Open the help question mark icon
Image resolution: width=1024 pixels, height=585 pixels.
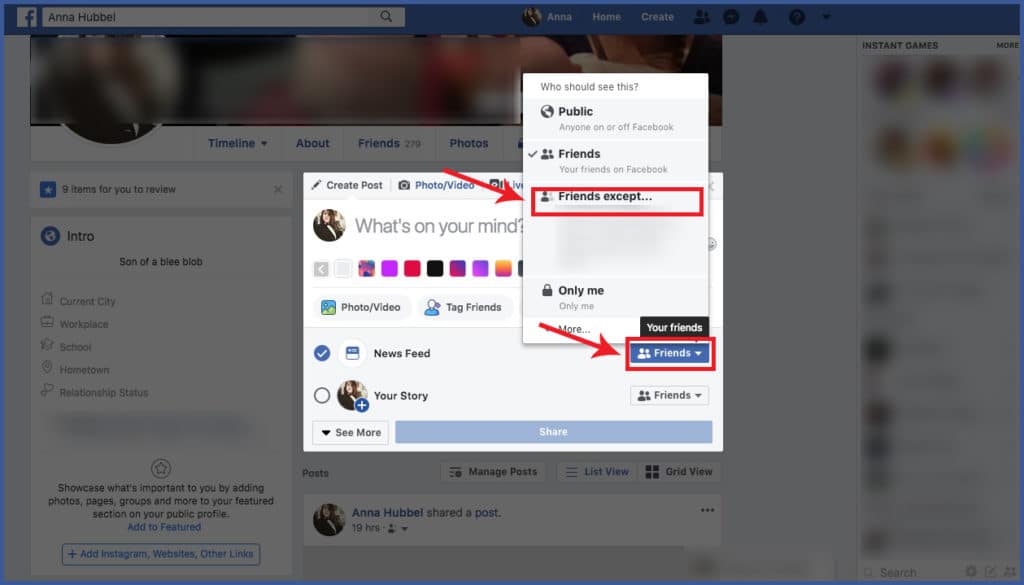point(796,17)
